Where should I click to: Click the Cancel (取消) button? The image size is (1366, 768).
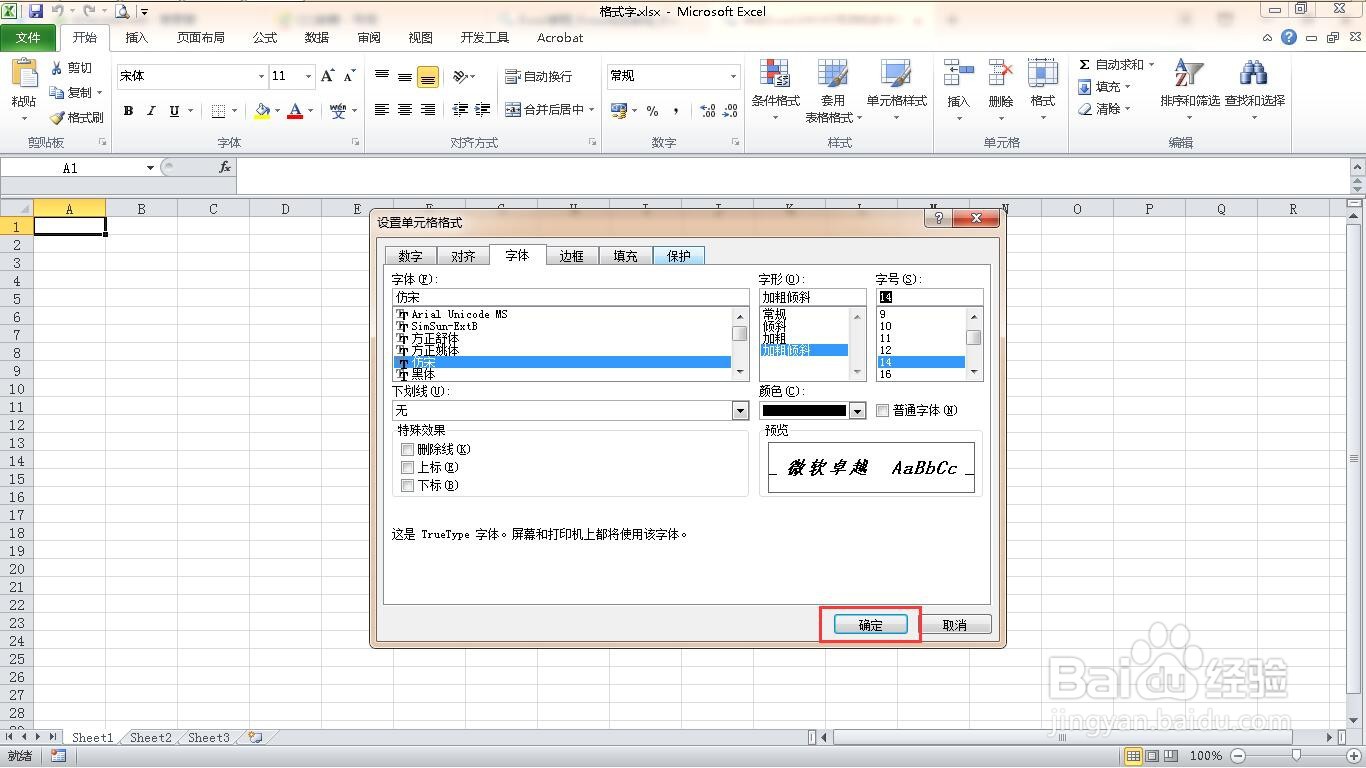(x=955, y=625)
